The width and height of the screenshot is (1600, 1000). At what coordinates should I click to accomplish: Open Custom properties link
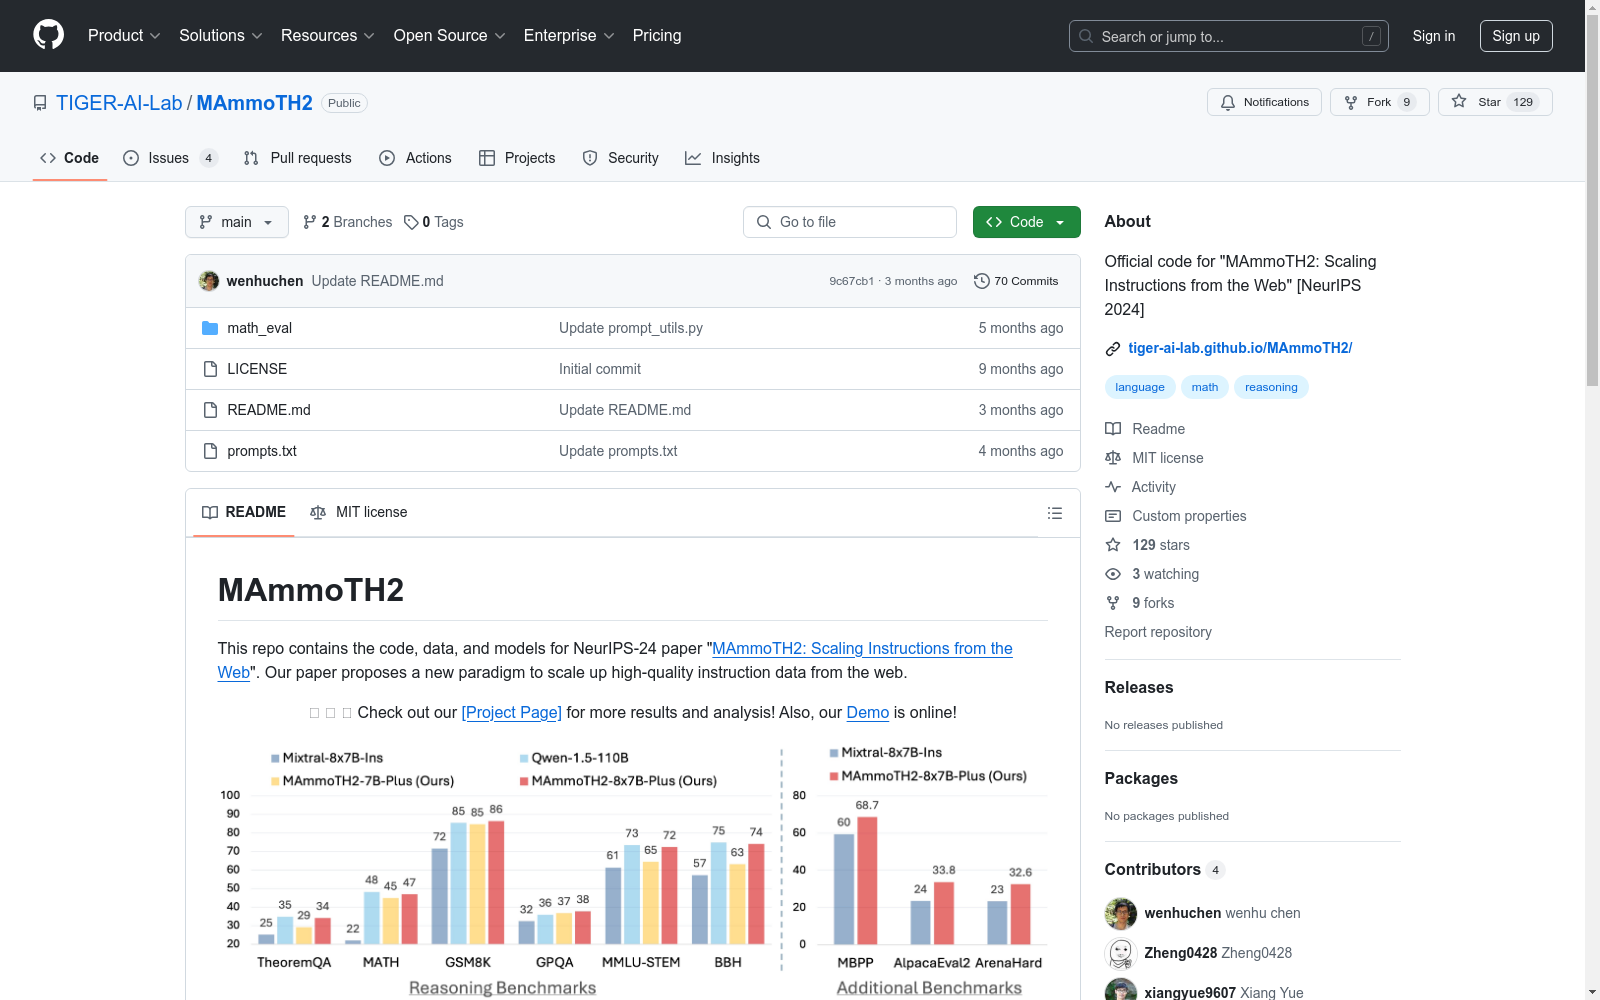[x=1176, y=516]
